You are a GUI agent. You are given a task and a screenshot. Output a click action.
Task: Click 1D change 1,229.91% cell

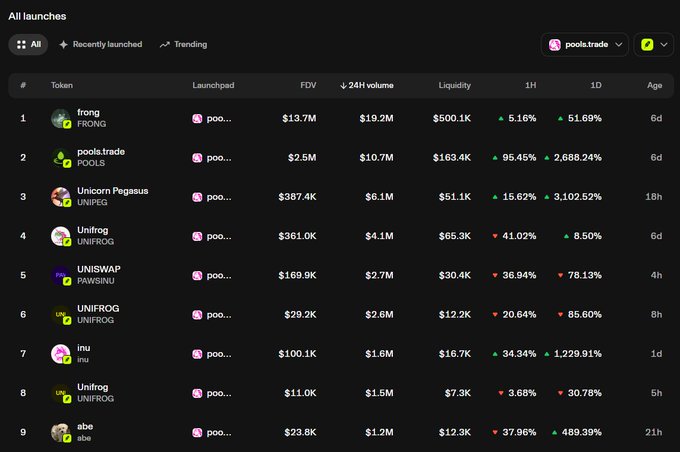tap(573, 354)
